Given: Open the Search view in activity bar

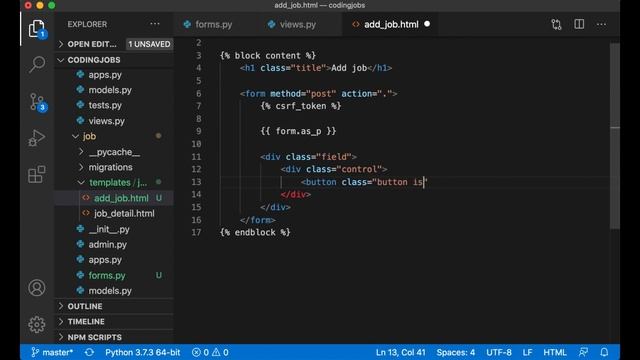Looking at the screenshot, I should pos(37,64).
